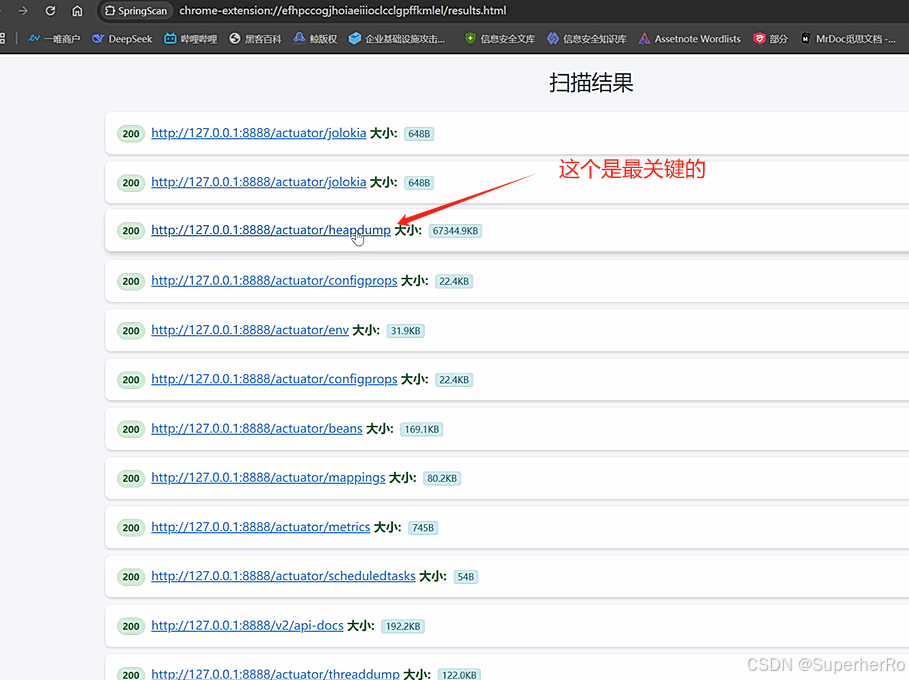The image size is (909, 680).
Task: Open the actuator/mappings link
Action: coord(268,478)
